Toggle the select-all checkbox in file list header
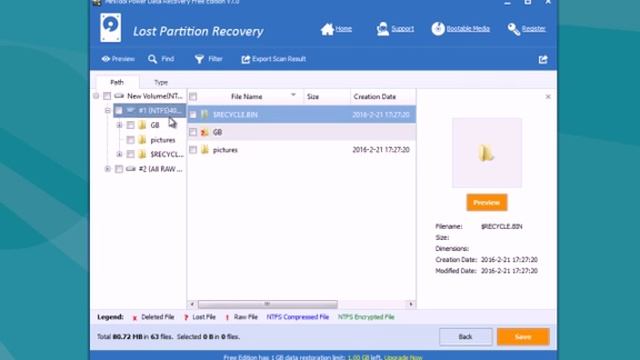 point(193,97)
